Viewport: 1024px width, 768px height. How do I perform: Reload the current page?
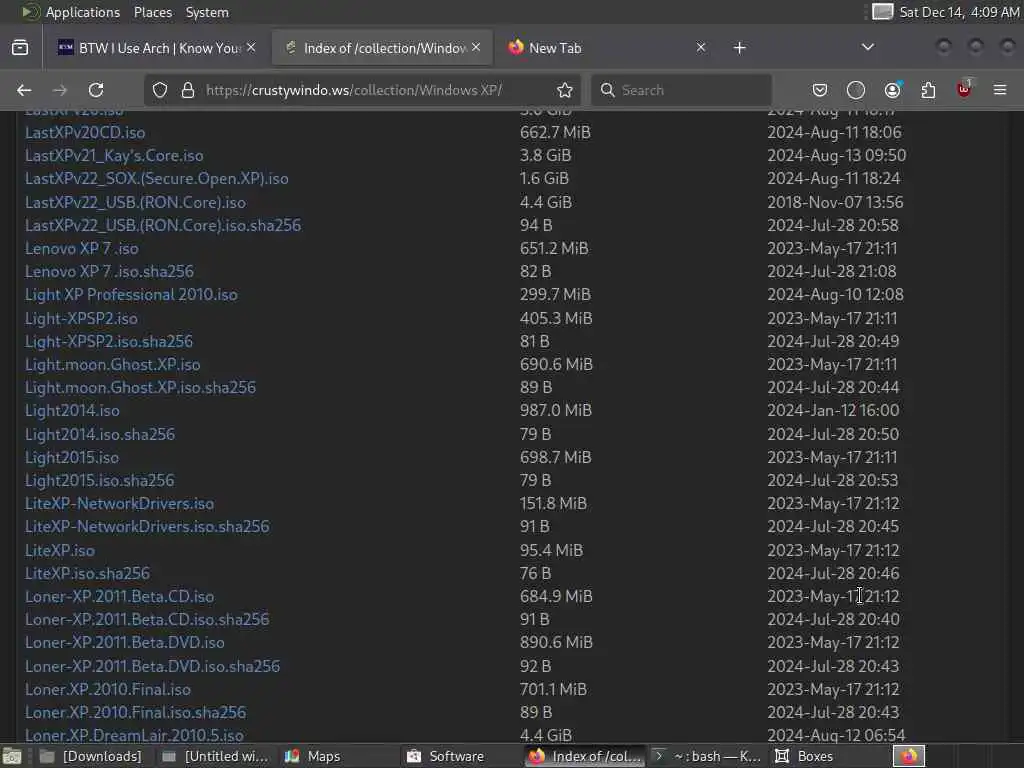96,90
